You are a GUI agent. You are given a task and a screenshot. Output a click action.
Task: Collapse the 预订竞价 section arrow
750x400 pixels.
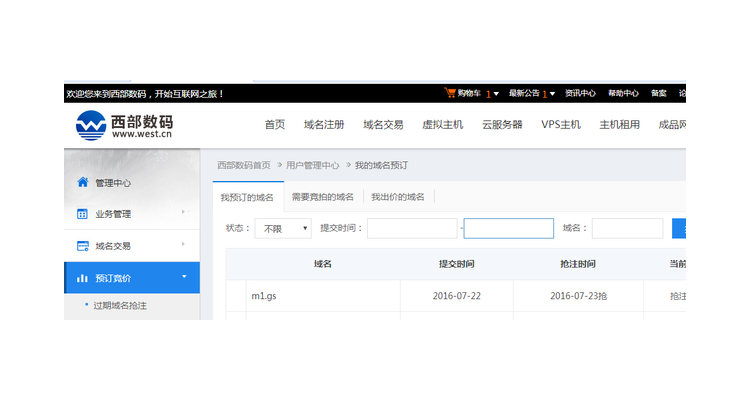coord(184,276)
